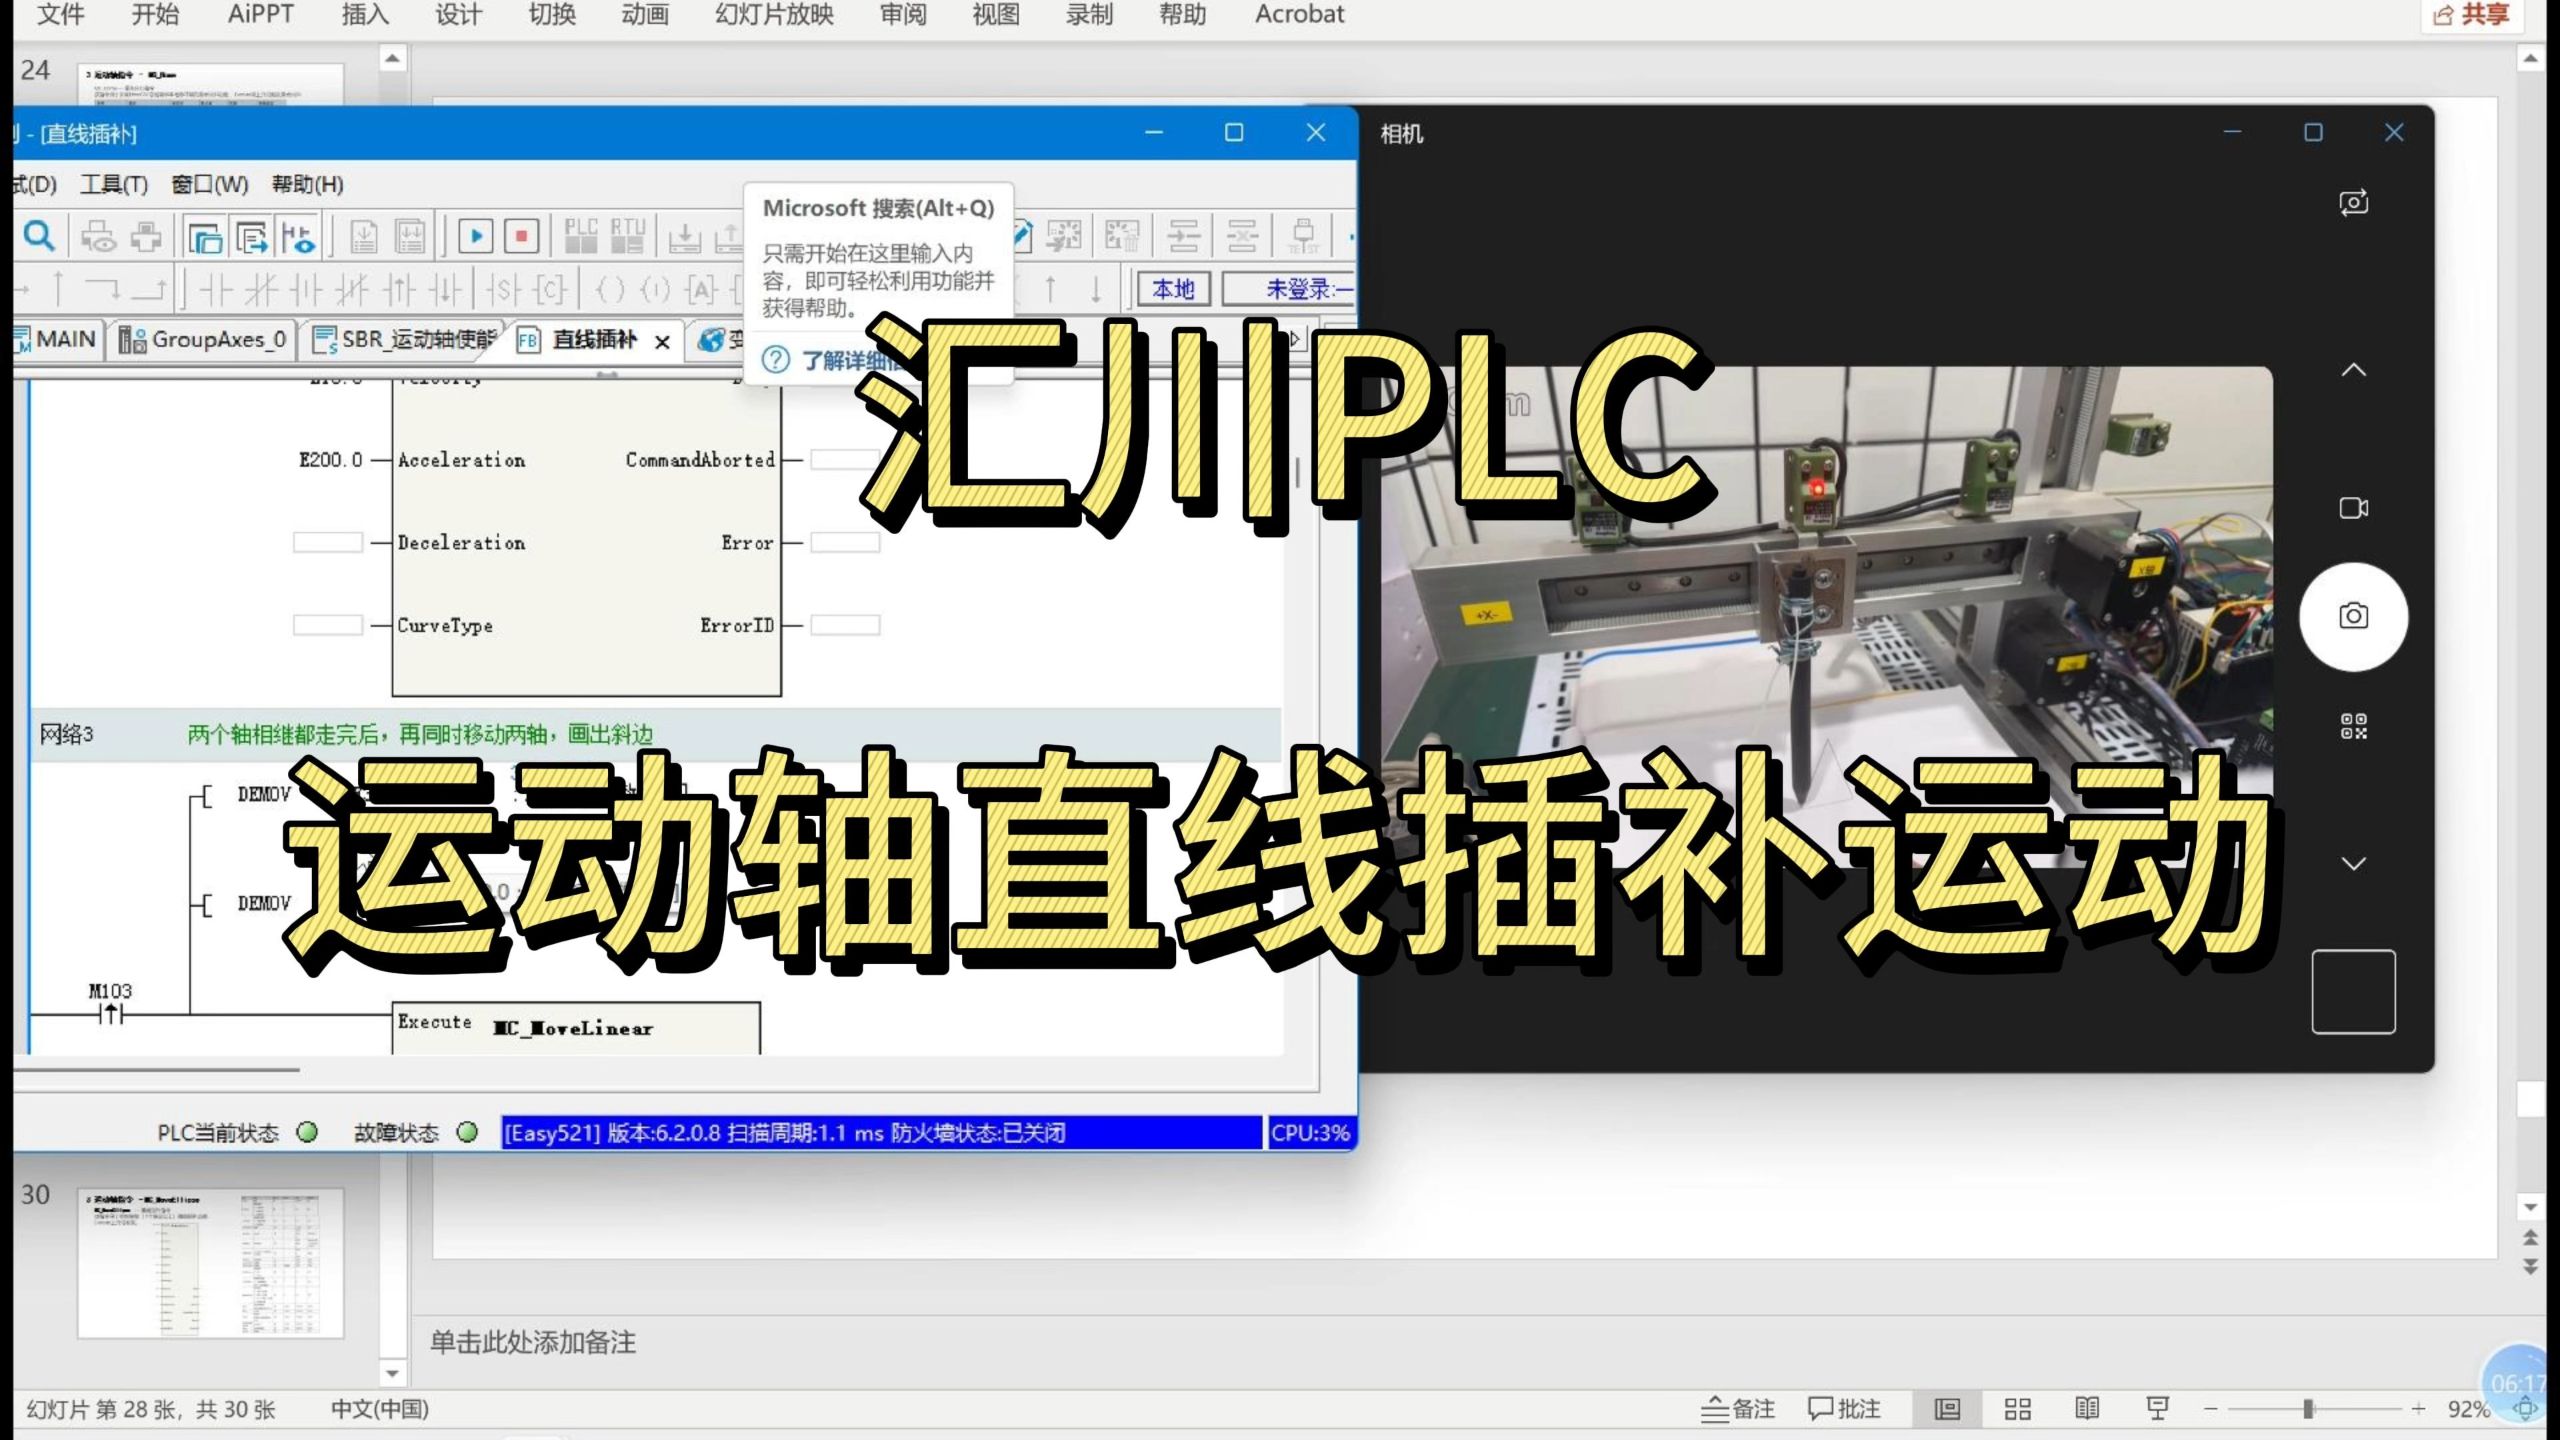Open 批注 comments from status bar

click(1844, 1409)
